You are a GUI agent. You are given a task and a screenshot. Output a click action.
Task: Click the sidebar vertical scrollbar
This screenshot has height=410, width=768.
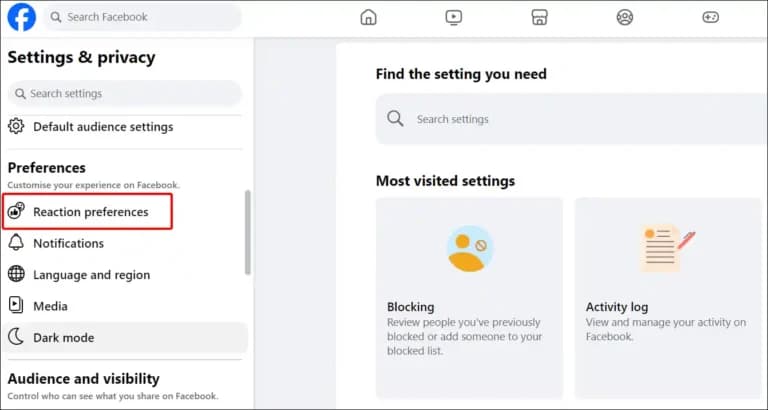click(x=247, y=232)
